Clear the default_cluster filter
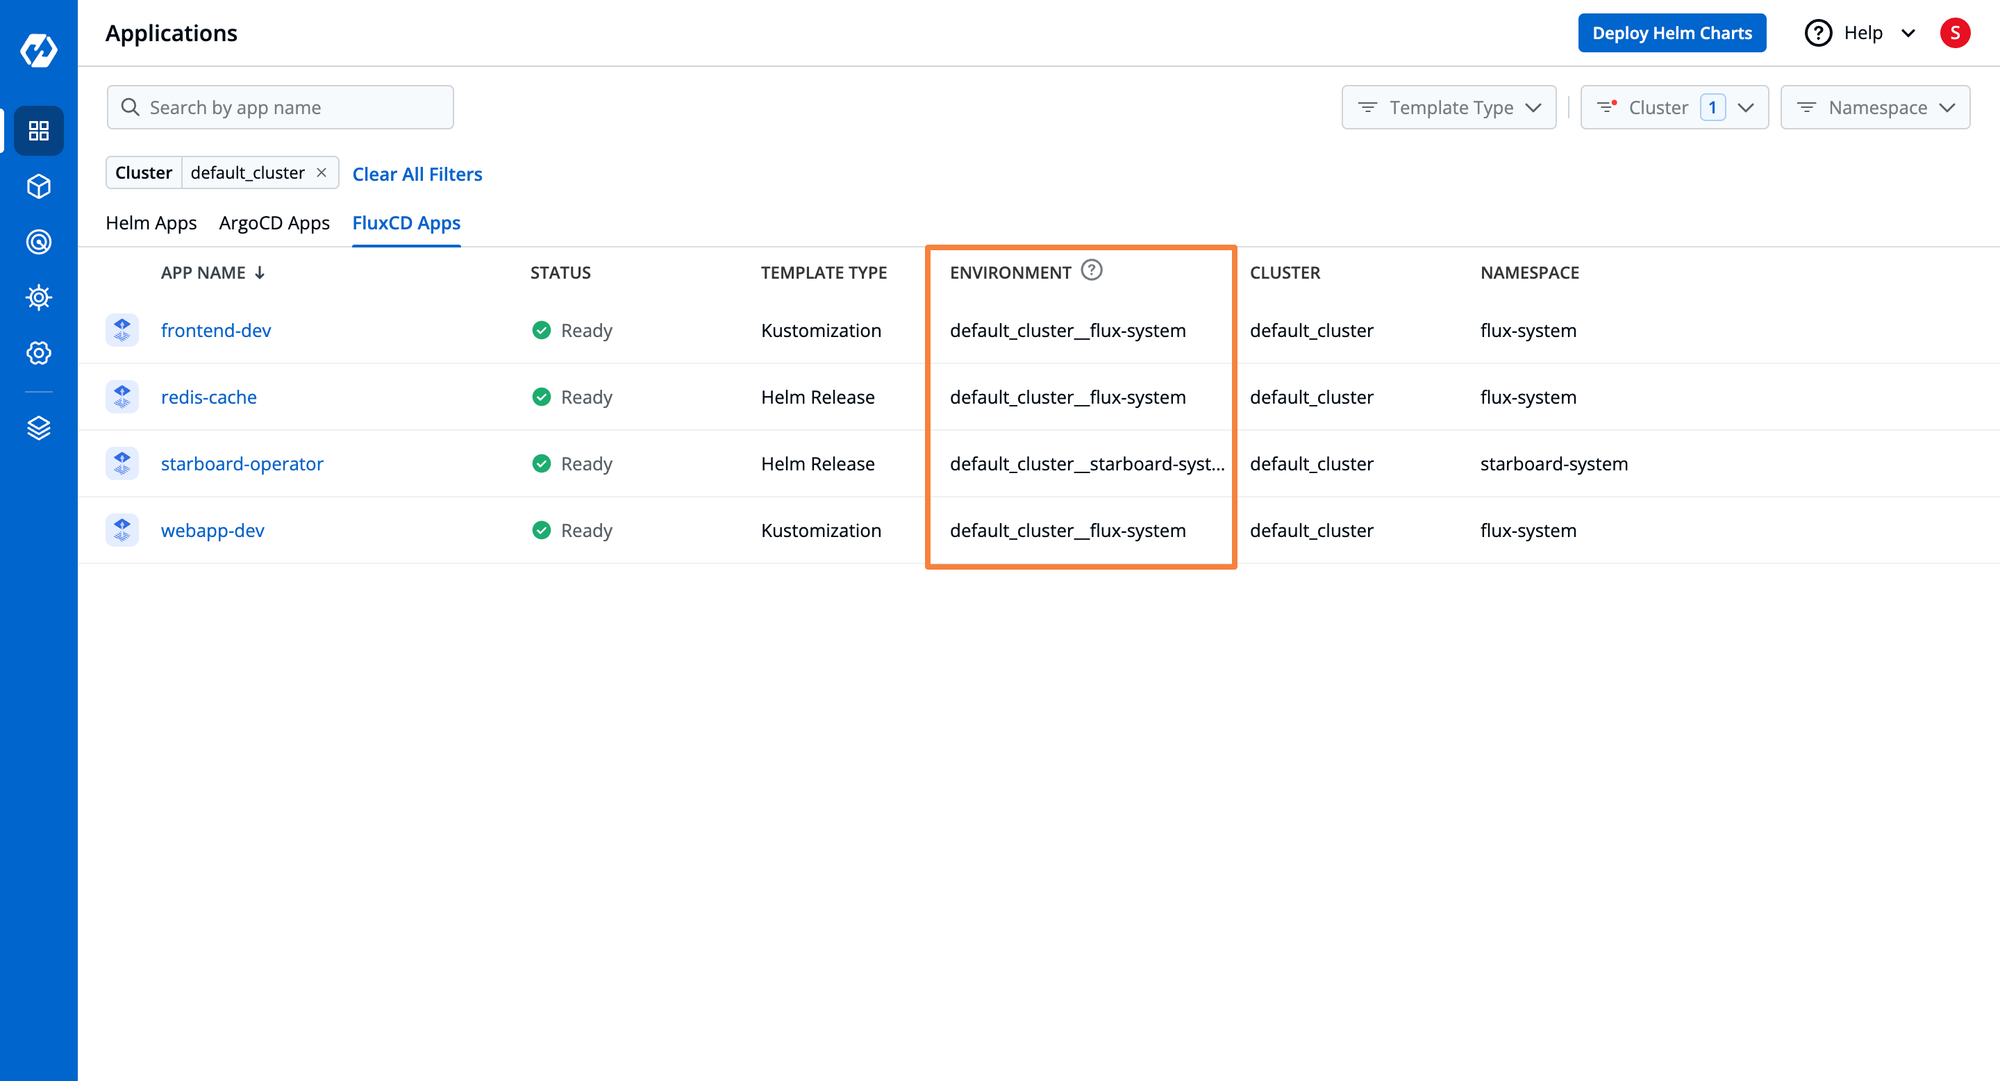Image resolution: width=2000 pixels, height=1081 pixels. (x=321, y=173)
